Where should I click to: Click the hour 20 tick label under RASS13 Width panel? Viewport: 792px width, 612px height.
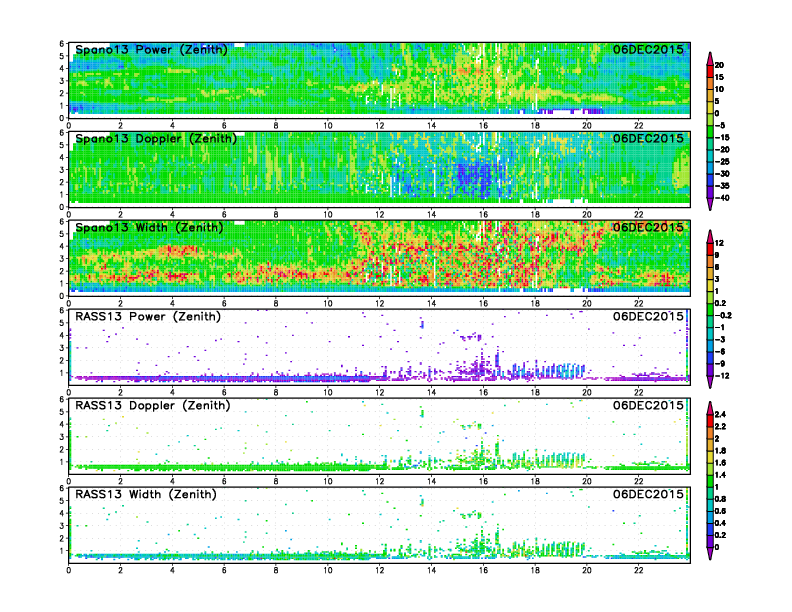pos(586,570)
